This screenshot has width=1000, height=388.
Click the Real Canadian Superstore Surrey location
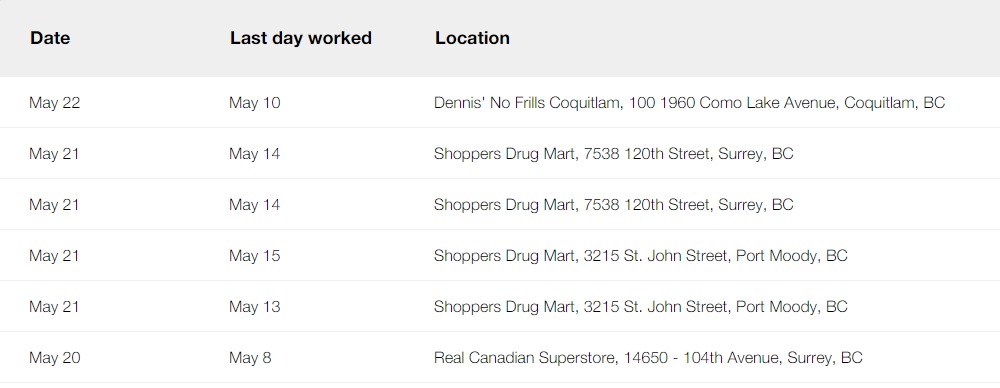click(648, 358)
